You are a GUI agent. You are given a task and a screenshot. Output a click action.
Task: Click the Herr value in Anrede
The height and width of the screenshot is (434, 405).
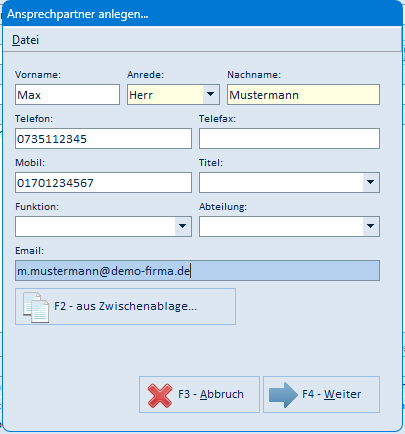[141, 95]
